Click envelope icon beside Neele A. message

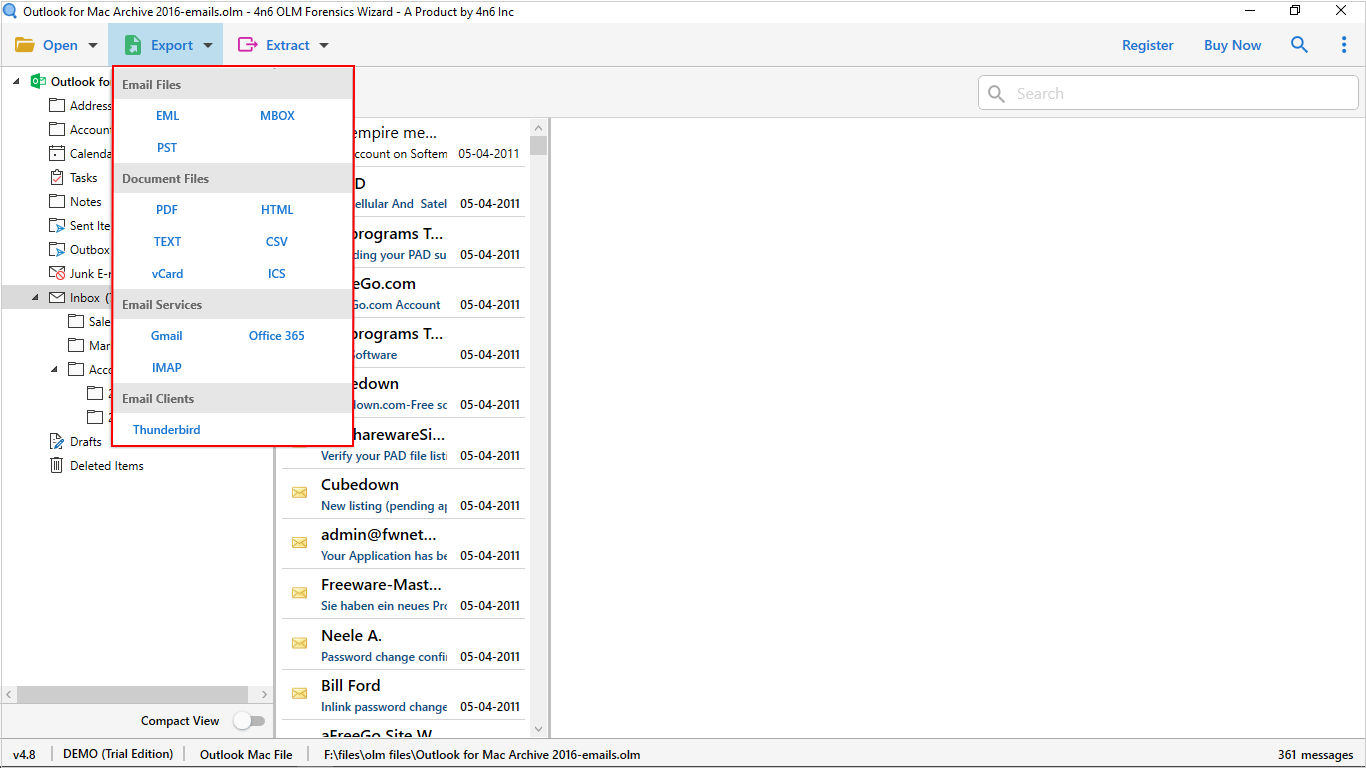299,643
